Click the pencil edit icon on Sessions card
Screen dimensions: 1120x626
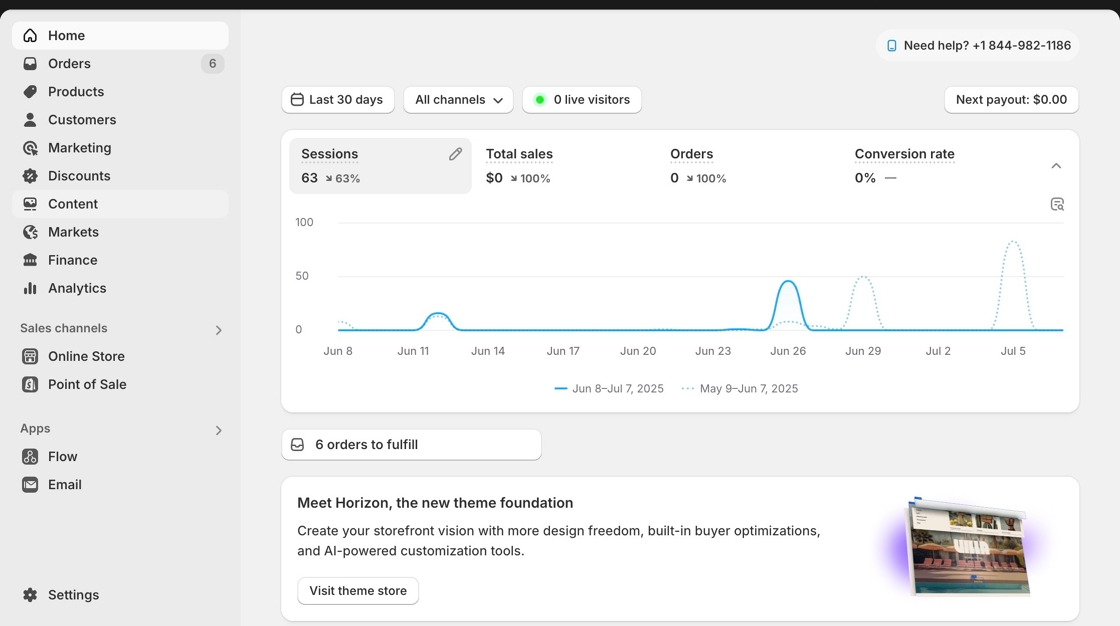point(455,154)
